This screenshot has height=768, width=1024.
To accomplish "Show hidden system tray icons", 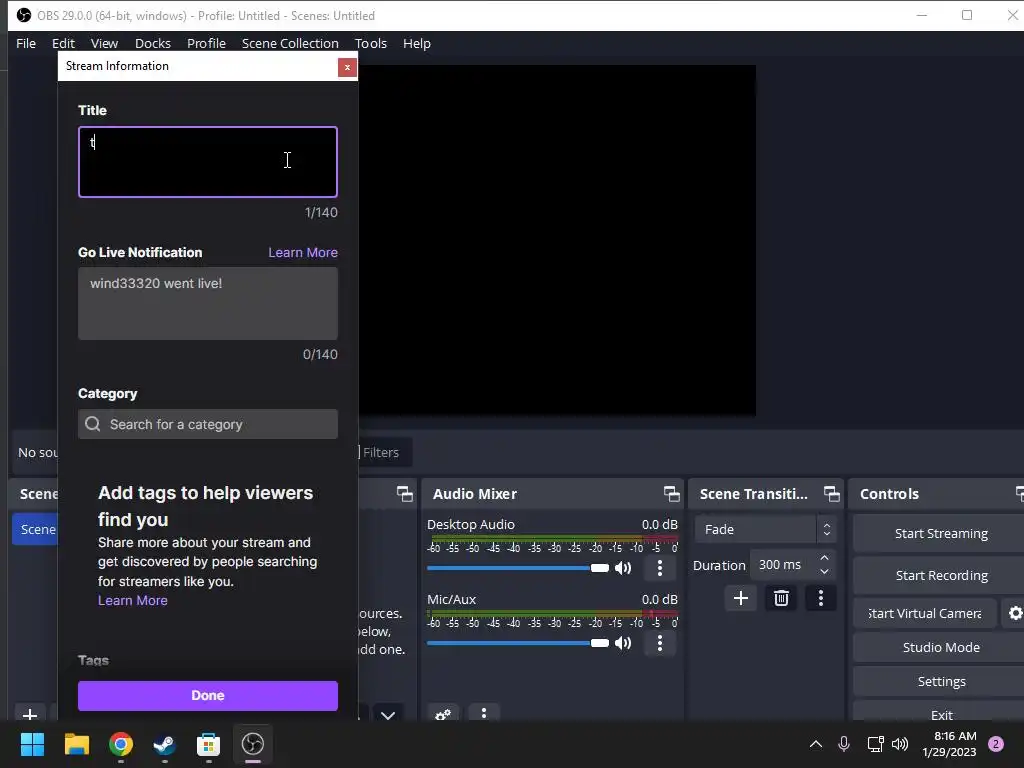I will pyautogui.click(x=816, y=744).
